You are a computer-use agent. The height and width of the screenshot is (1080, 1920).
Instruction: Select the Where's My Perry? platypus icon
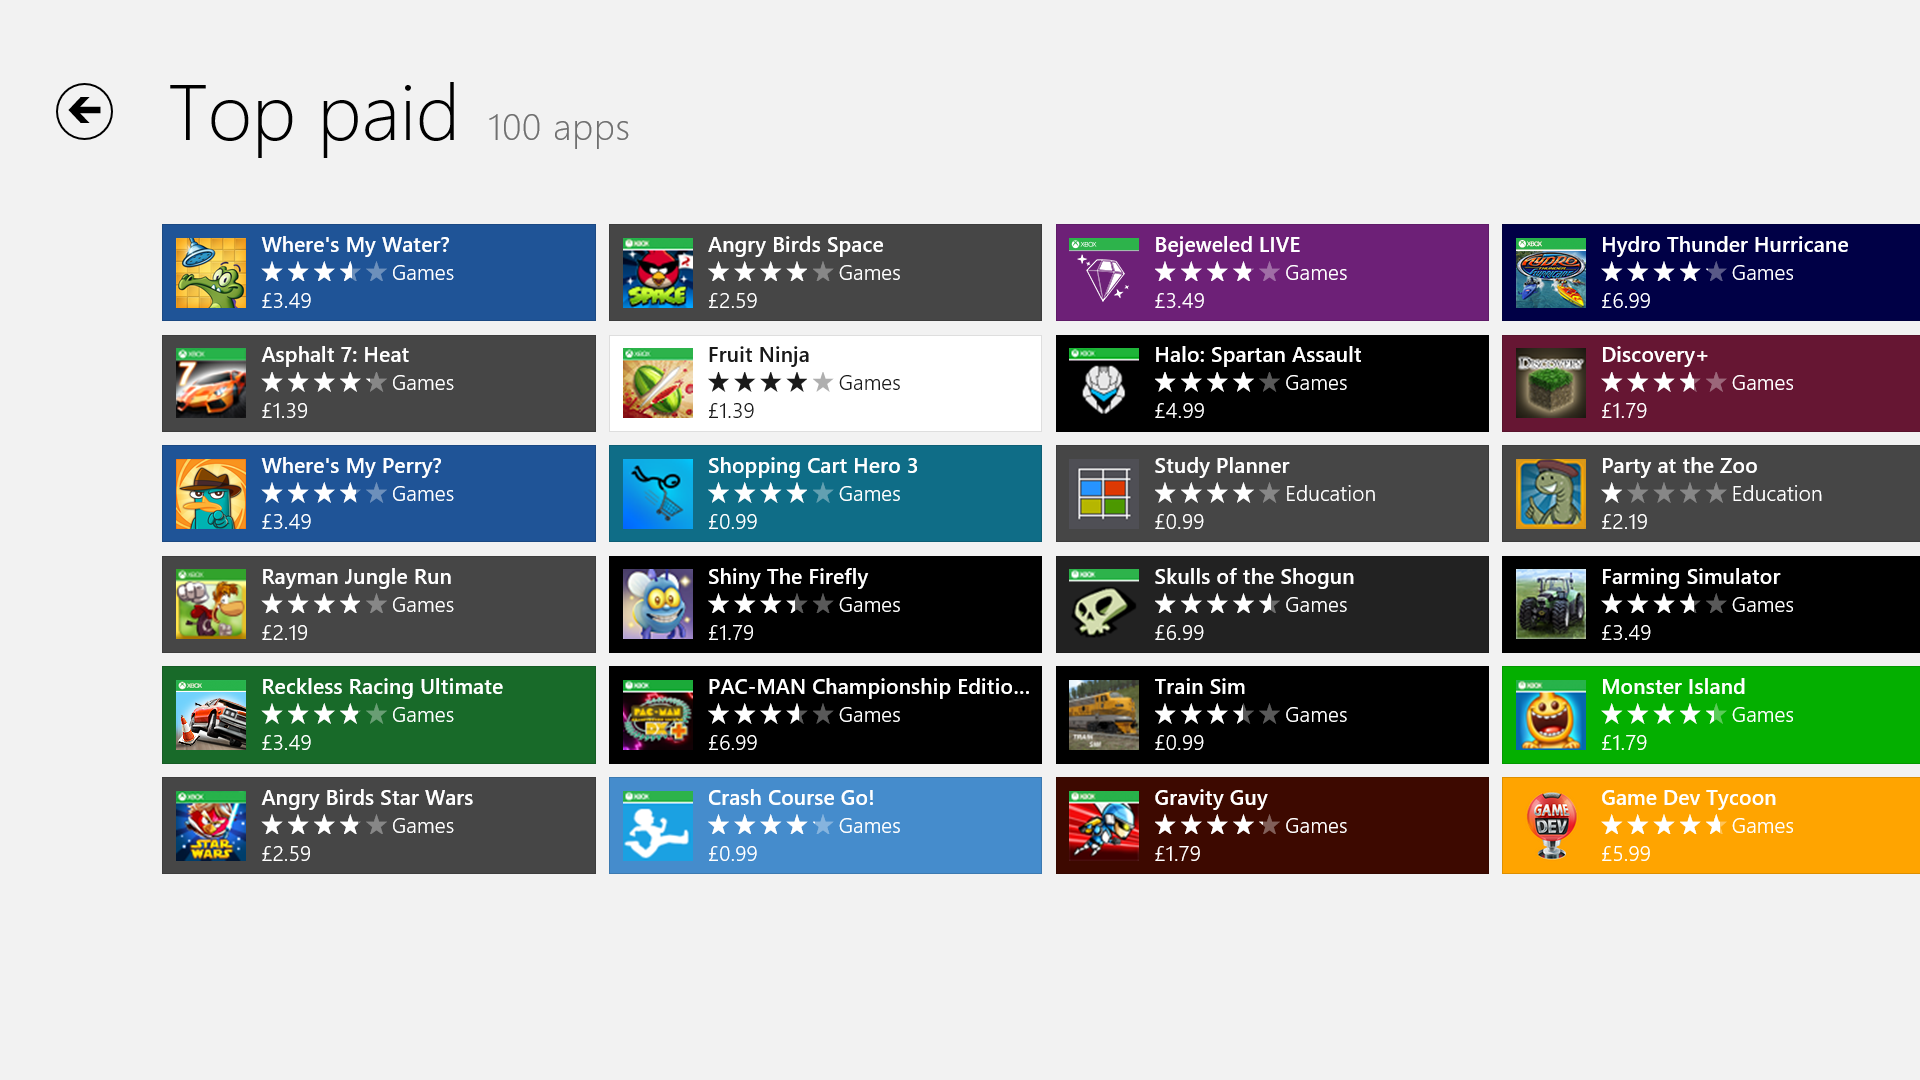click(x=211, y=494)
